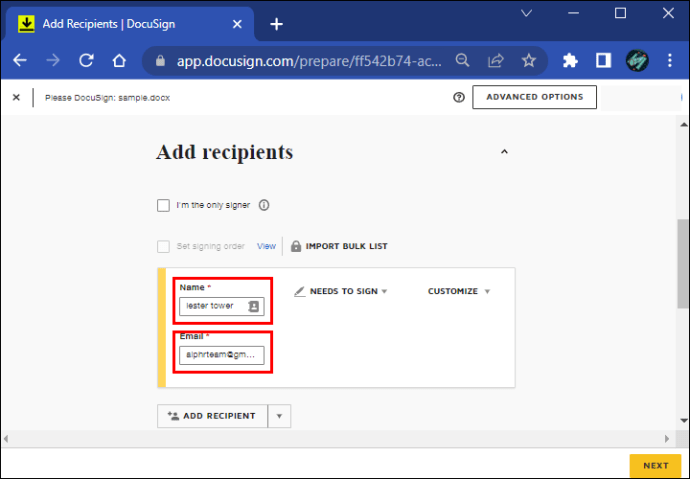The height and width of the screenshot is (479, 690).
Task: Open the help question mark icon
Action: (459, 97)
